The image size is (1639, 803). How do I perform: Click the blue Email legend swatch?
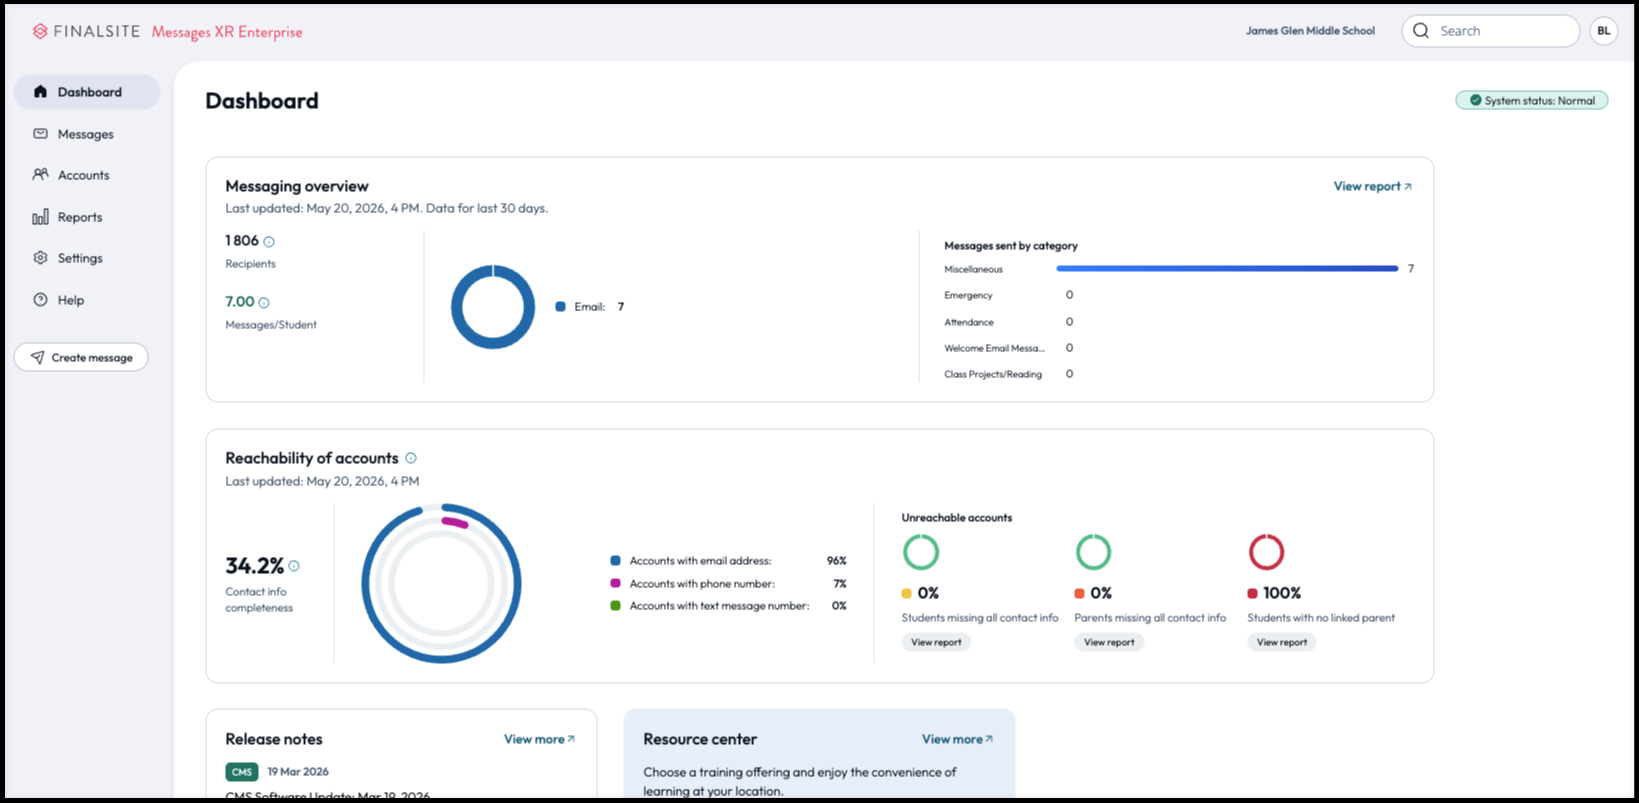pos(560,307)
